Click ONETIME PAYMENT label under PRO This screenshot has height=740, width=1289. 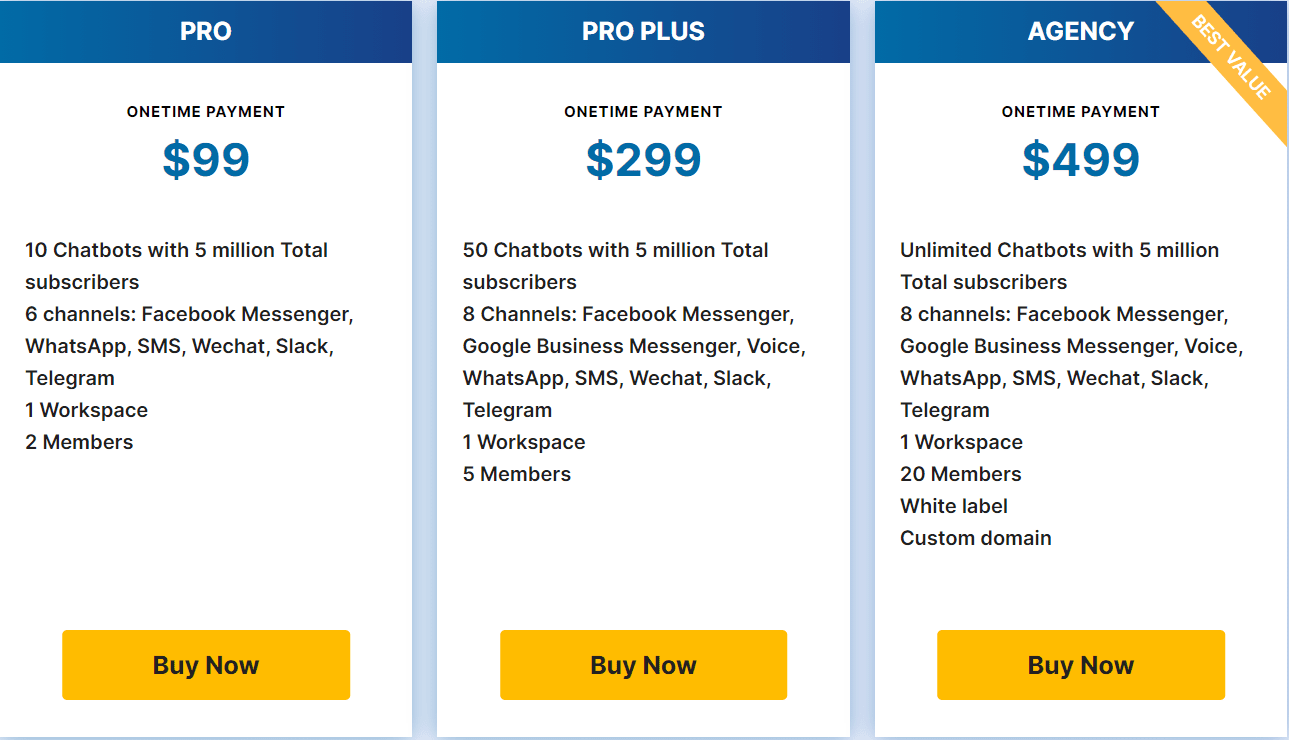pos(205,112)
